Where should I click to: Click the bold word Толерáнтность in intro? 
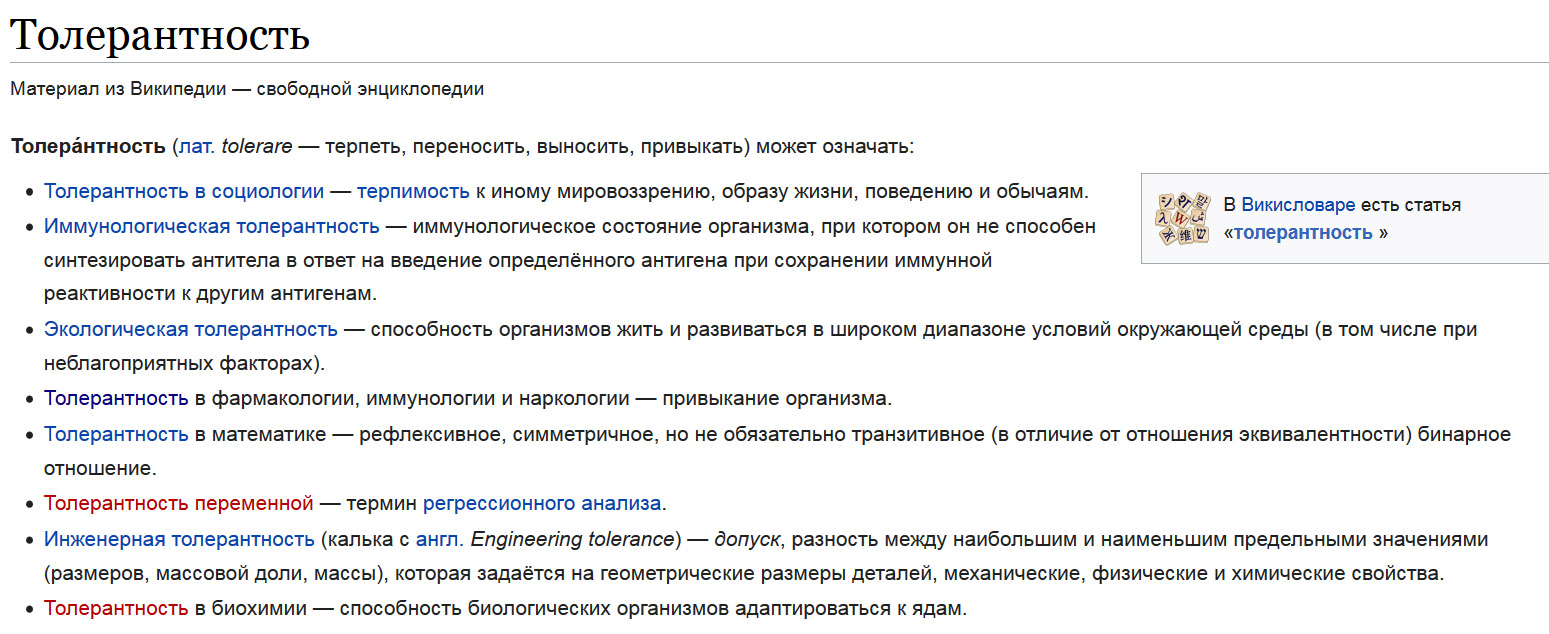[x=88, y=146]
